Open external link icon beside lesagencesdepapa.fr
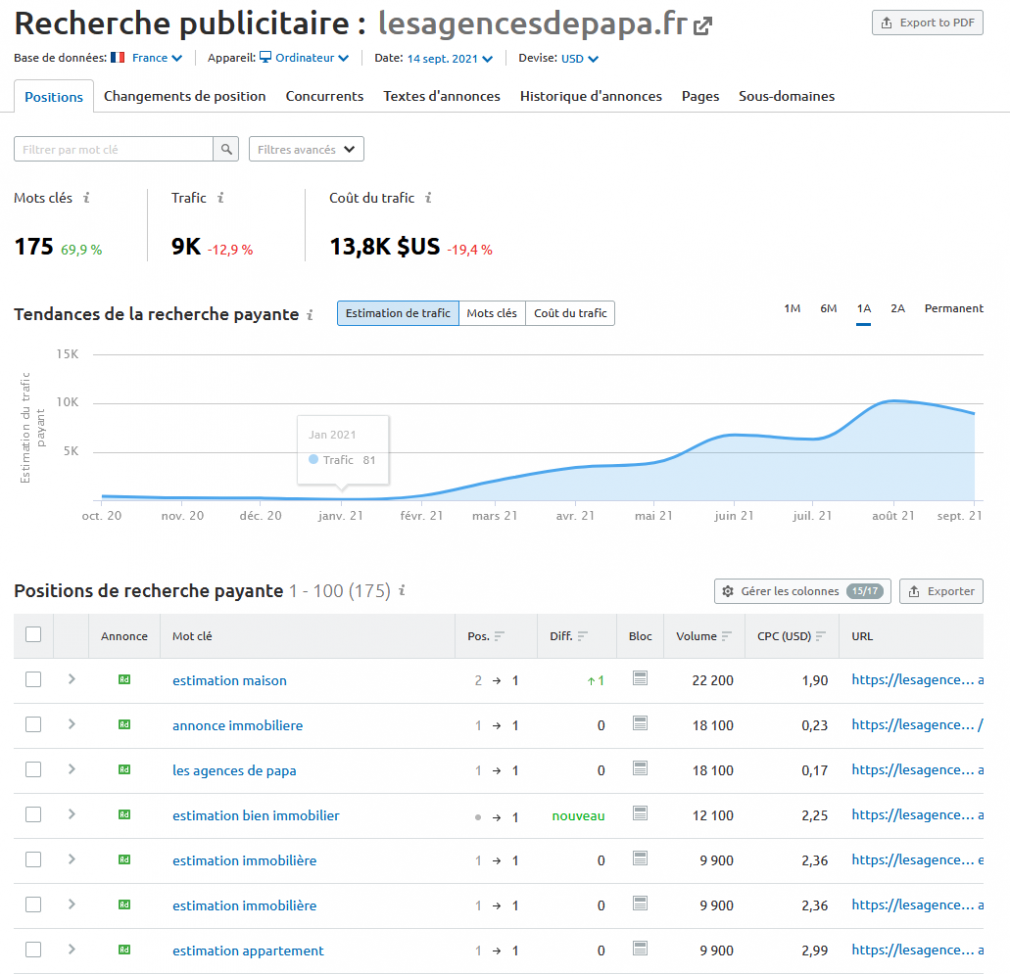Viewport: 1010px width, 974px height. (703, 26)
